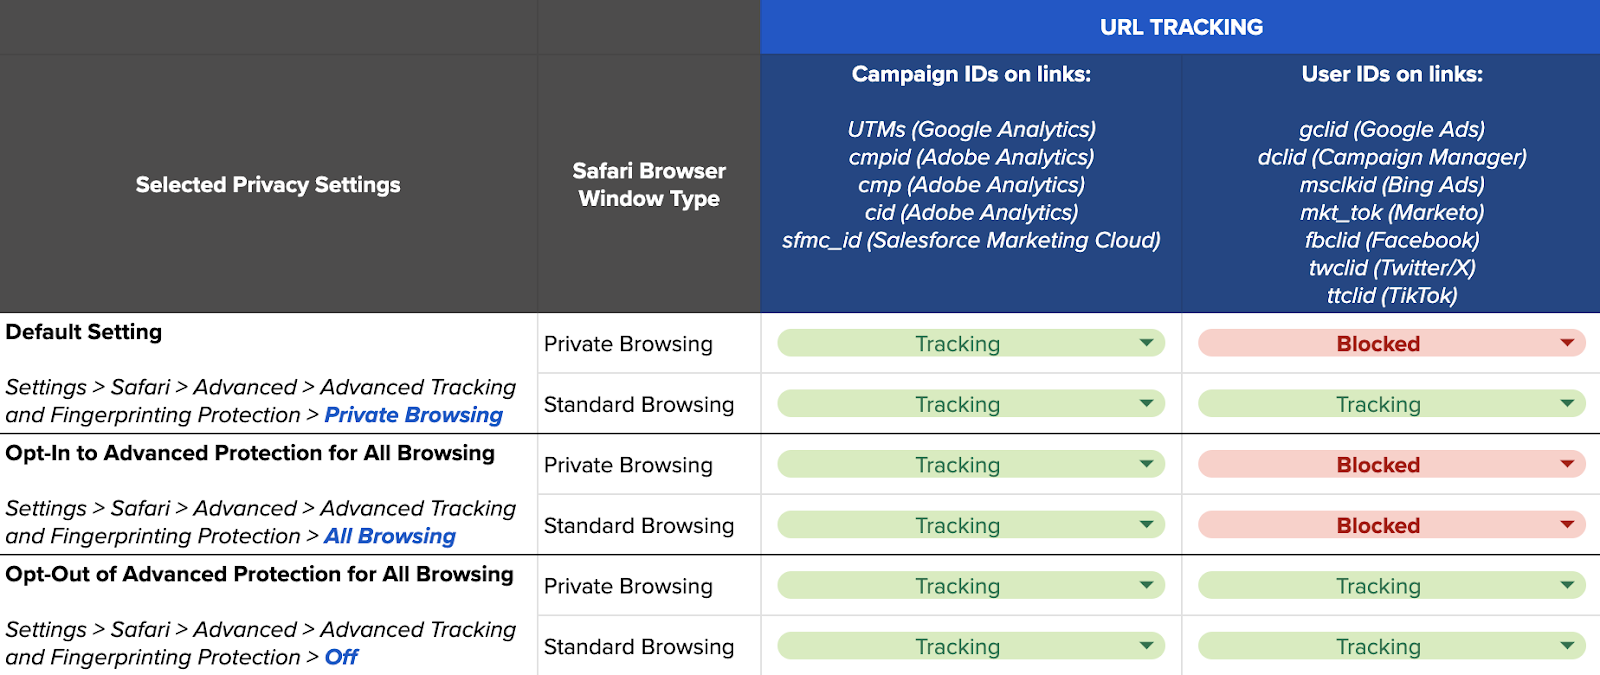Open Blocked dropdown for Opt-In Private Browsing
This screenshot has height=675, width=1600.
(1391, 464)
